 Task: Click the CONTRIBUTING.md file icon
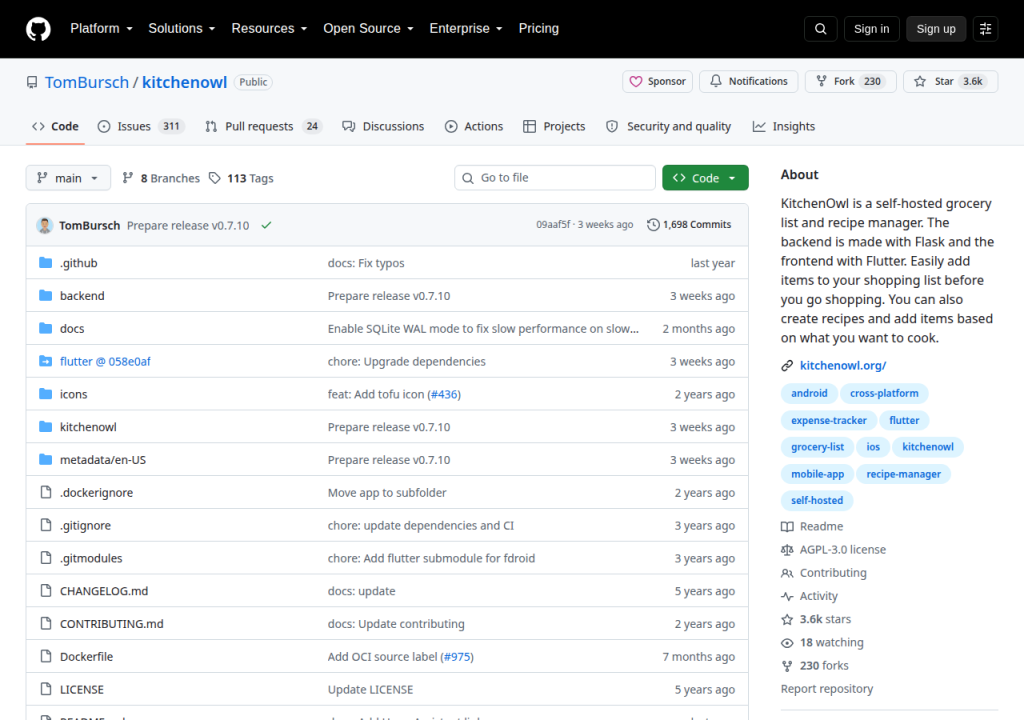click(46, 623)
